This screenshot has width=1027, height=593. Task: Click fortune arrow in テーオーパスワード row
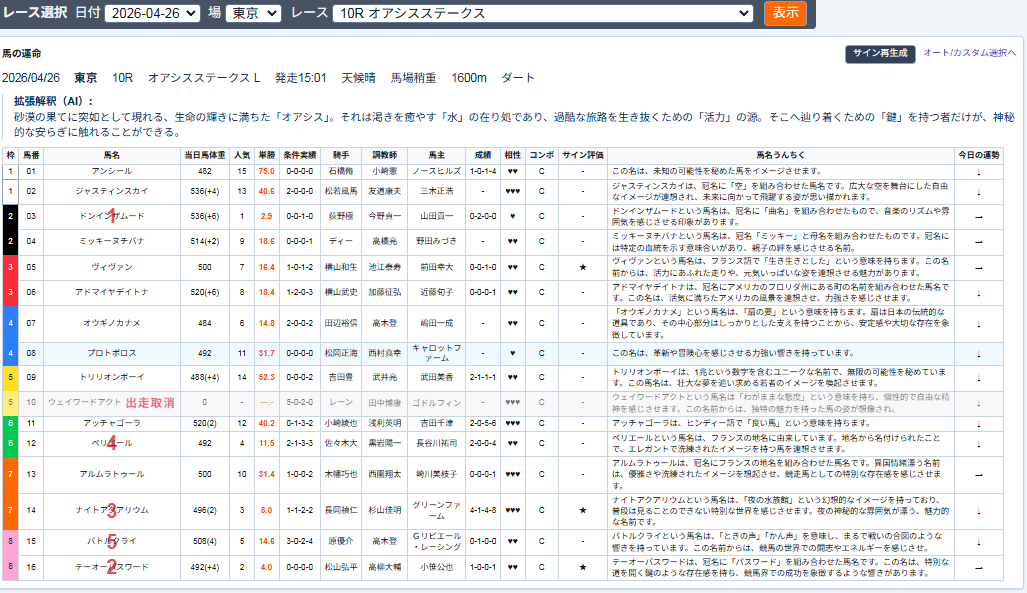pyautogui.click(x=979, y=567)
